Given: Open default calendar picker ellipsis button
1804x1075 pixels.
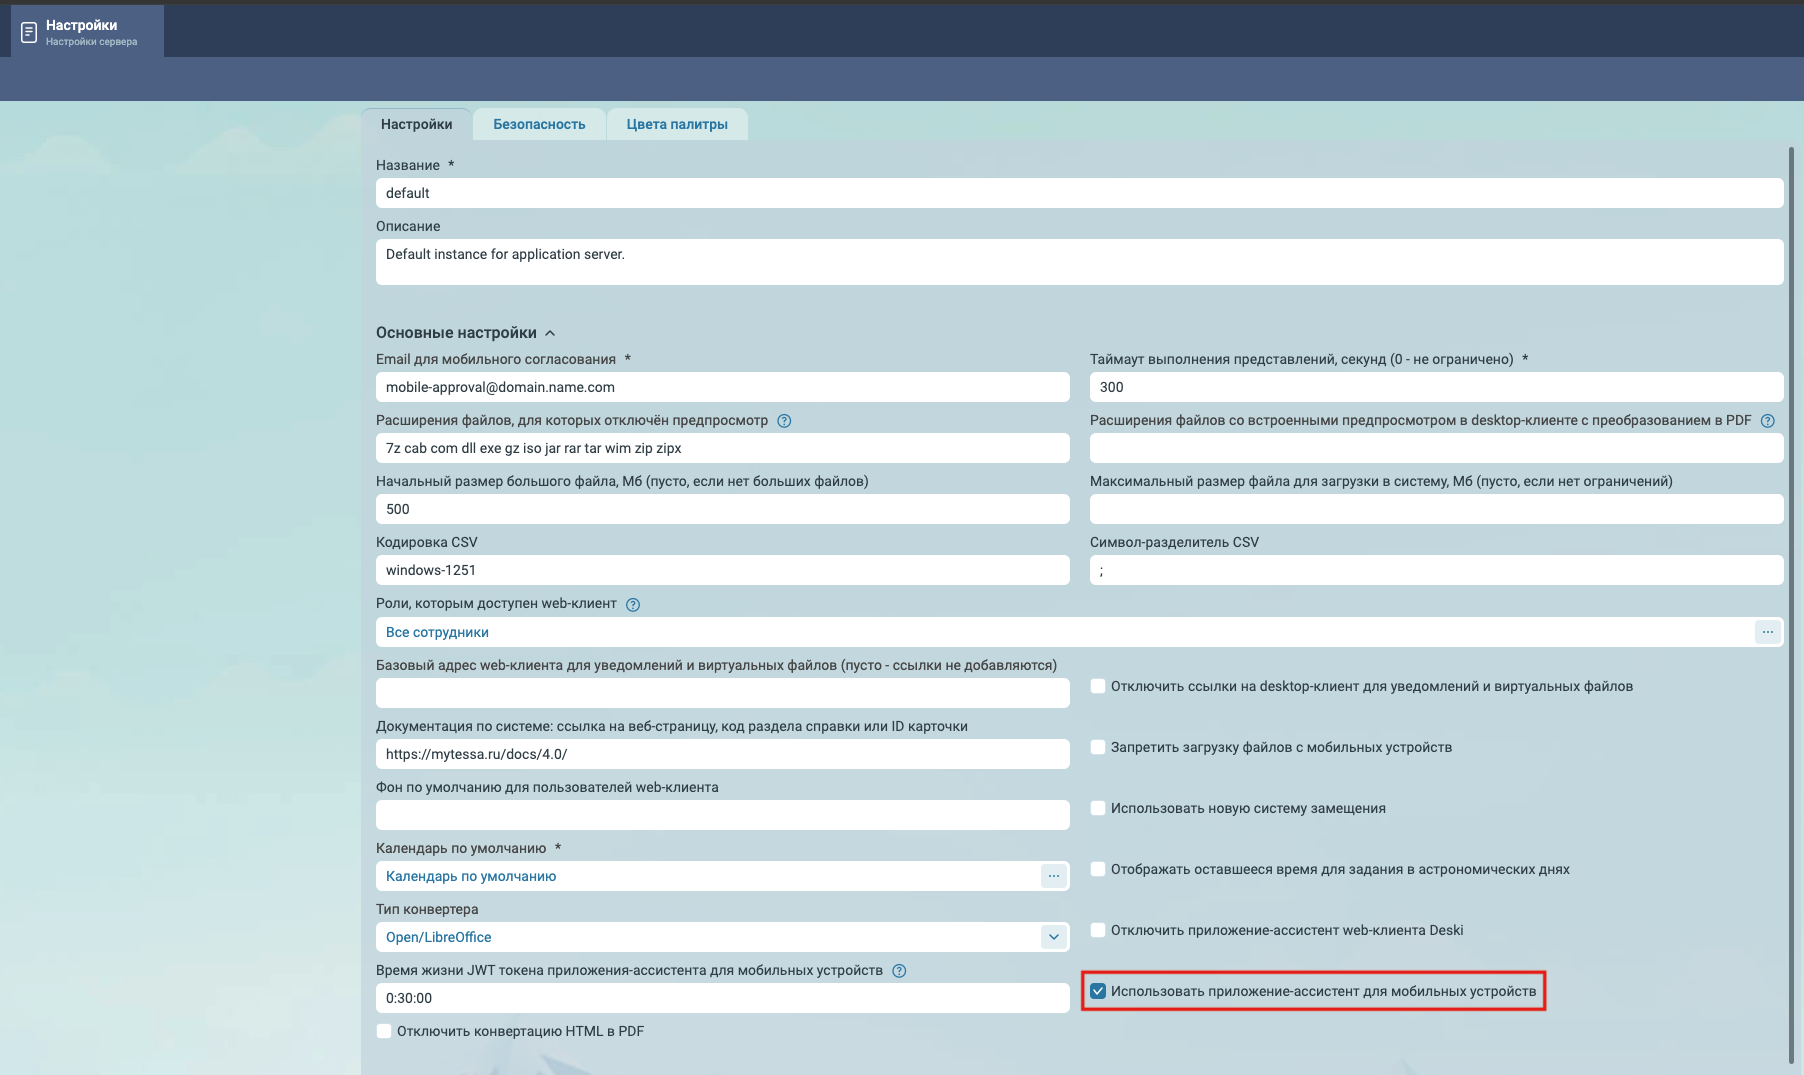Looking at the screenshot, I should coord(1053,876).
